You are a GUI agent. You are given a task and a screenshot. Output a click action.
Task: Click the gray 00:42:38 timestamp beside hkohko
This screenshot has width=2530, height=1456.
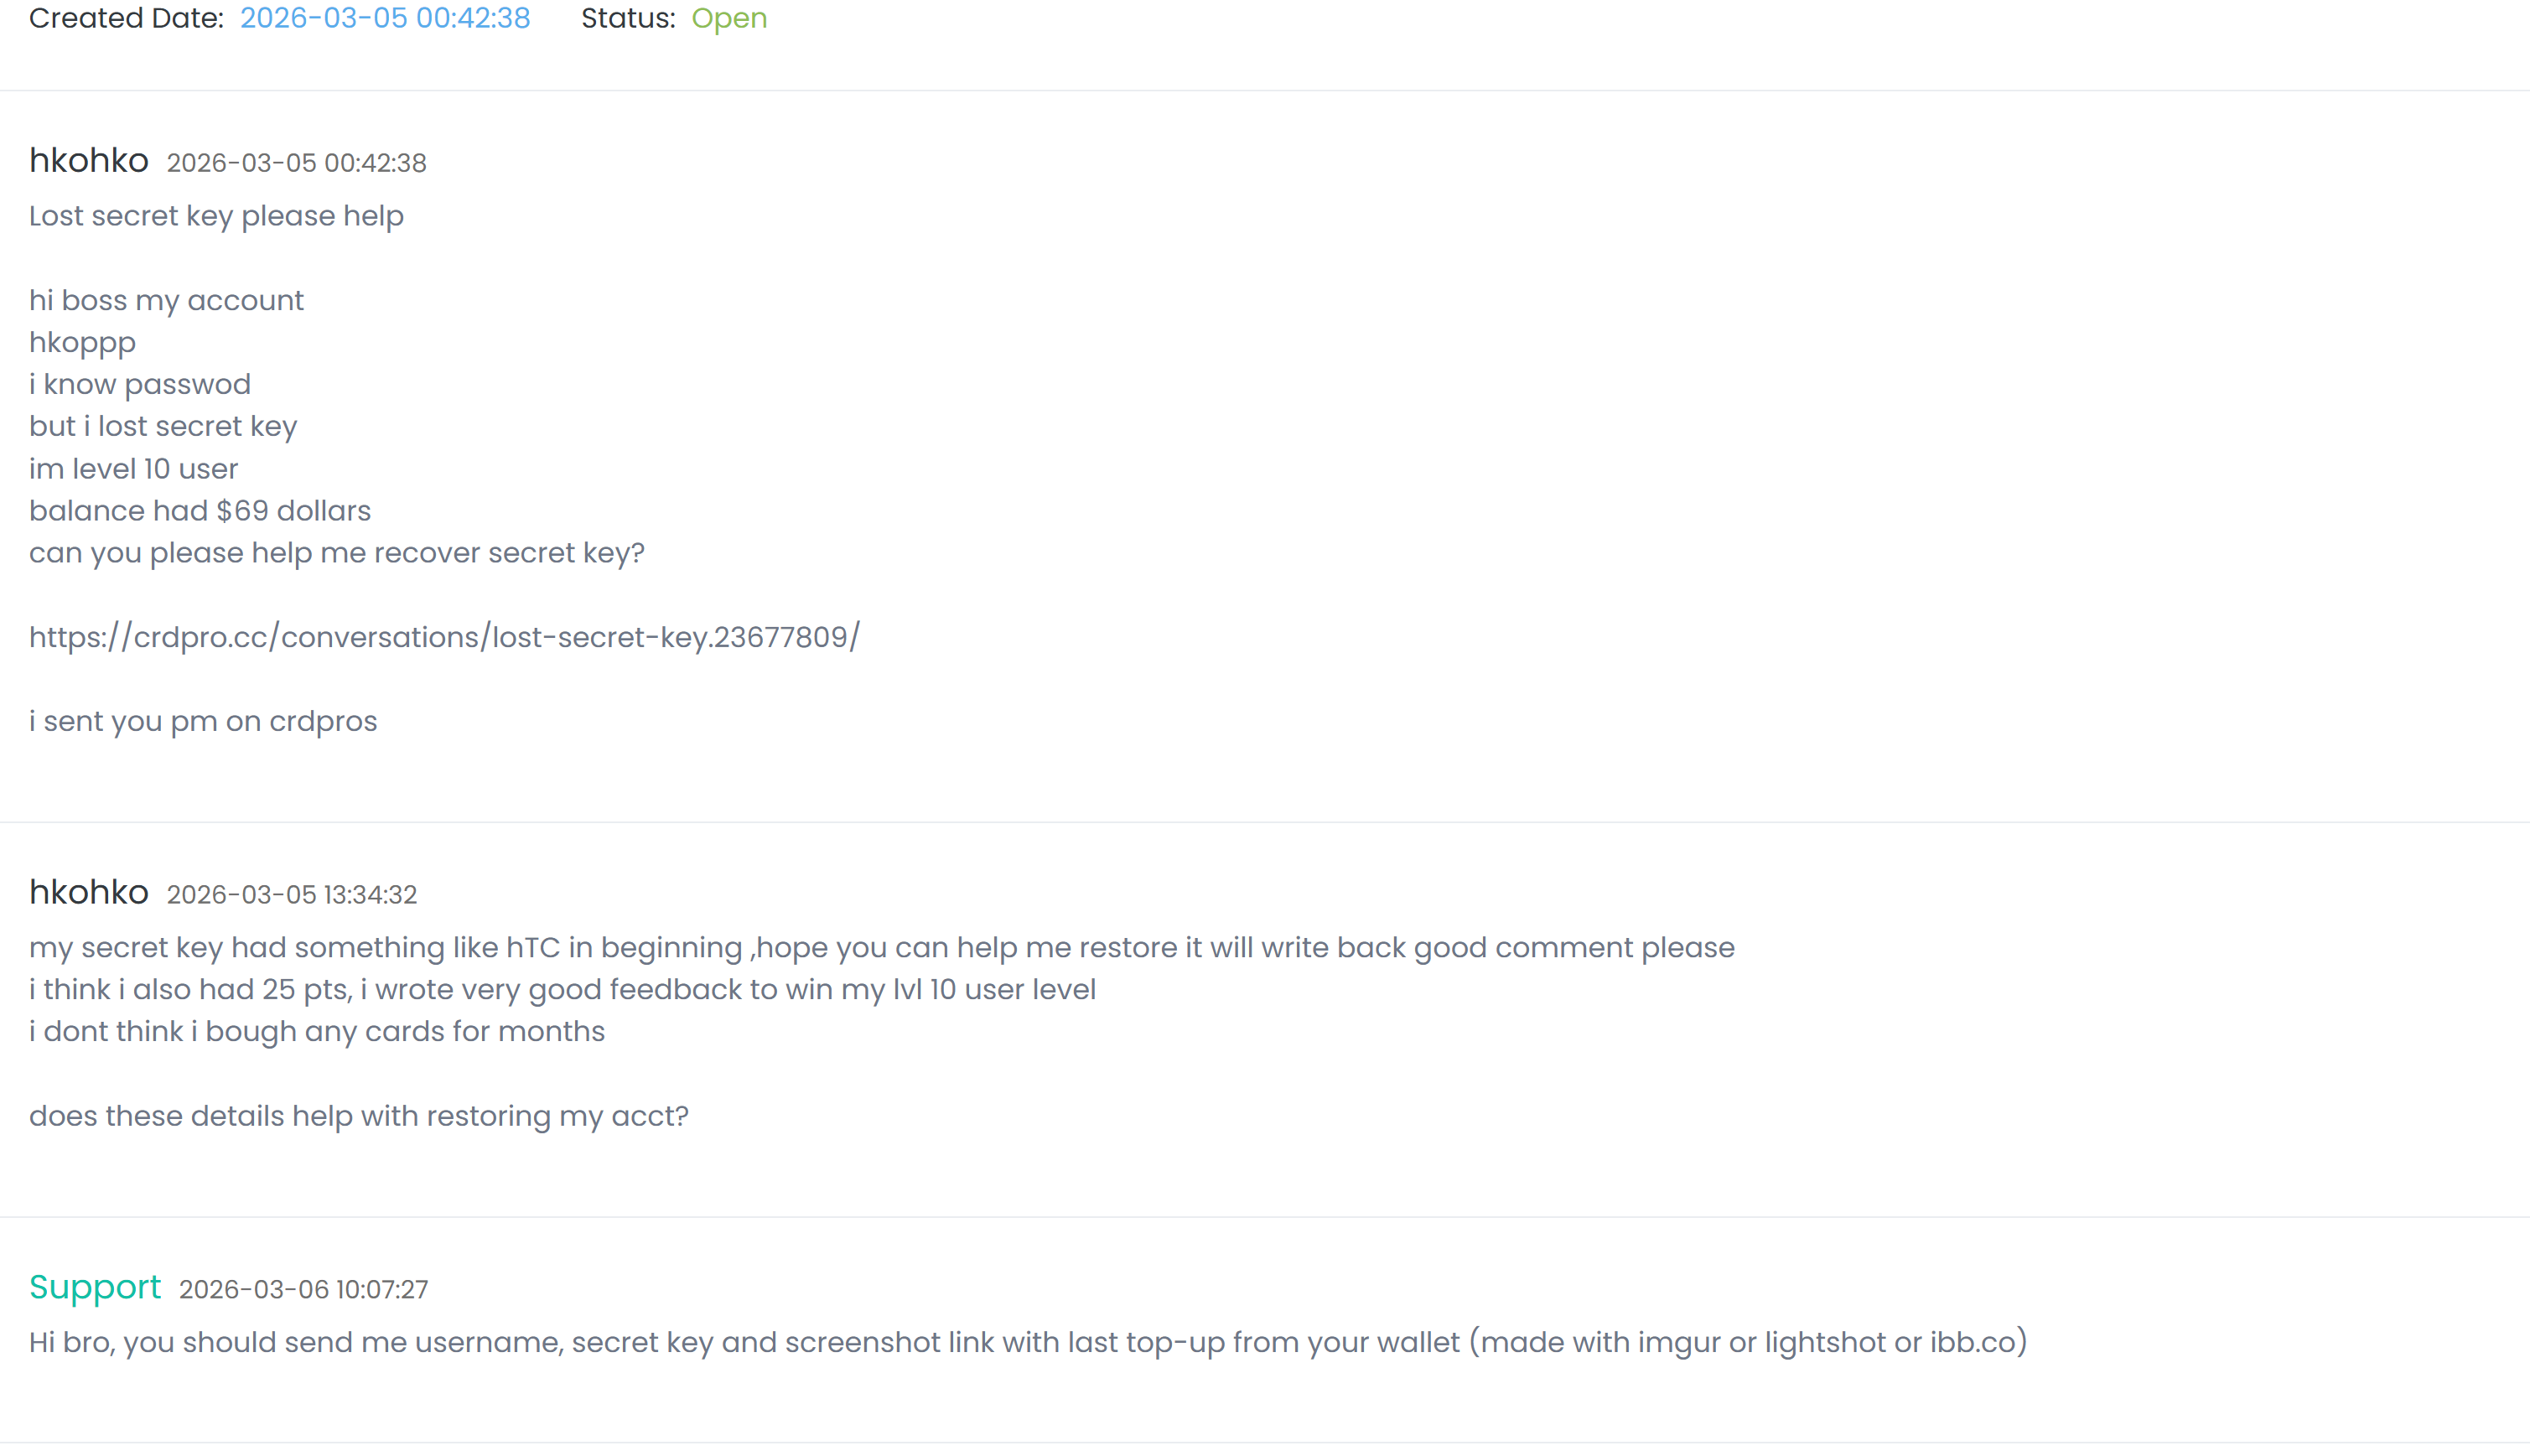[x=296, y=163]
